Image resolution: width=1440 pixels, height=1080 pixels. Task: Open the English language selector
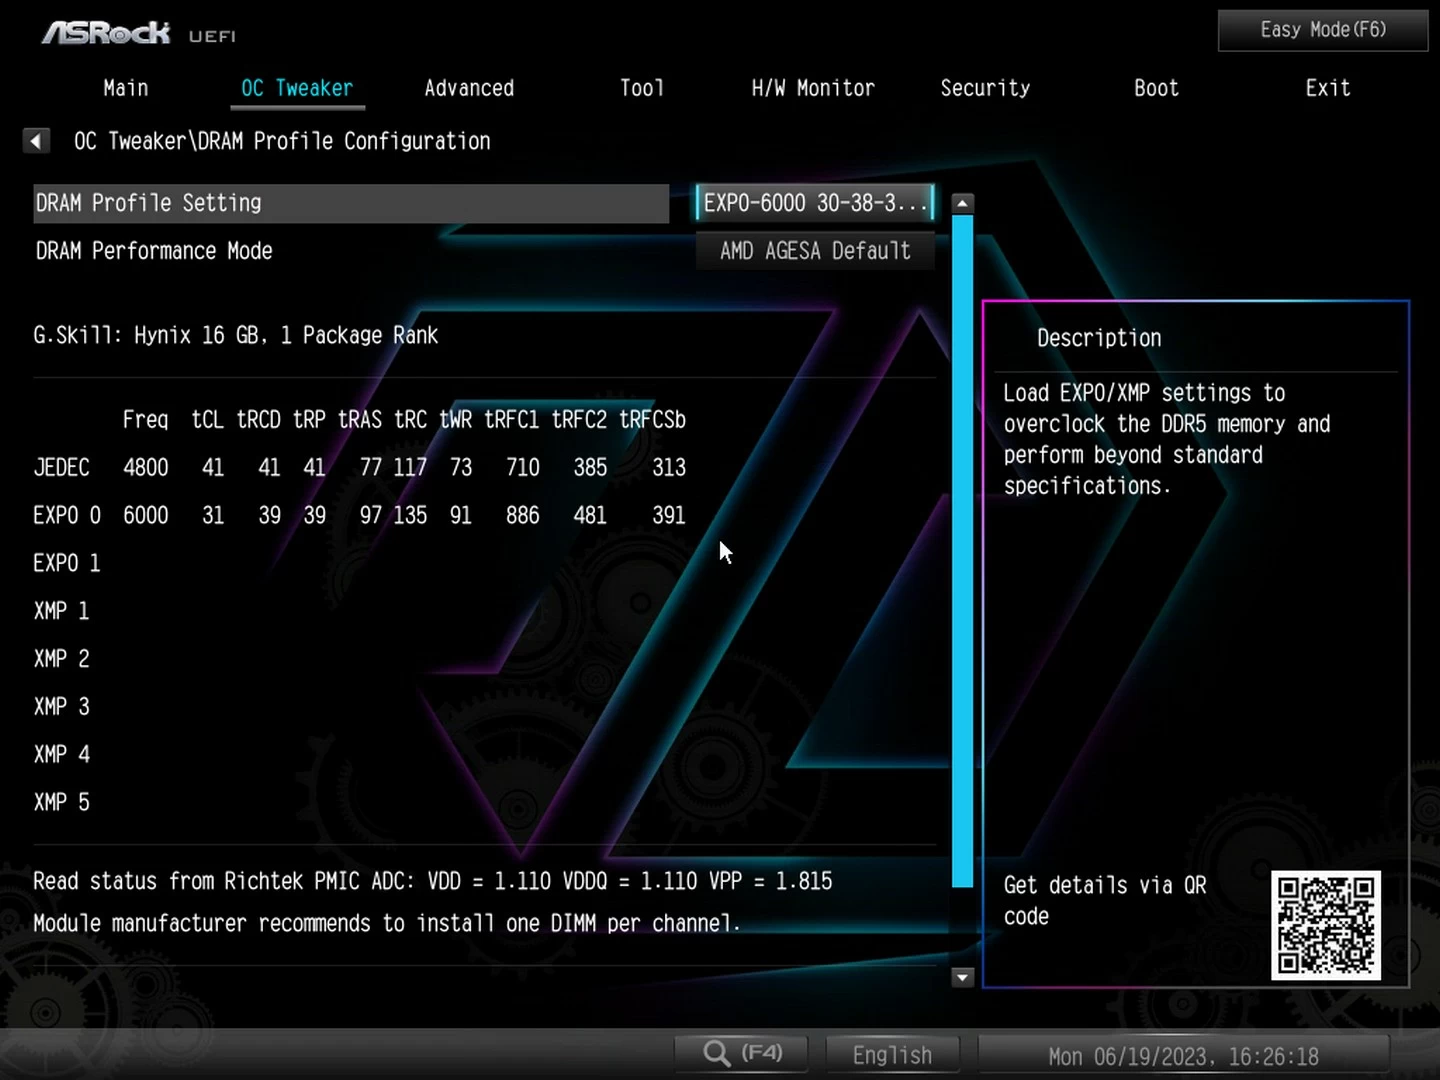[892, 1055]
